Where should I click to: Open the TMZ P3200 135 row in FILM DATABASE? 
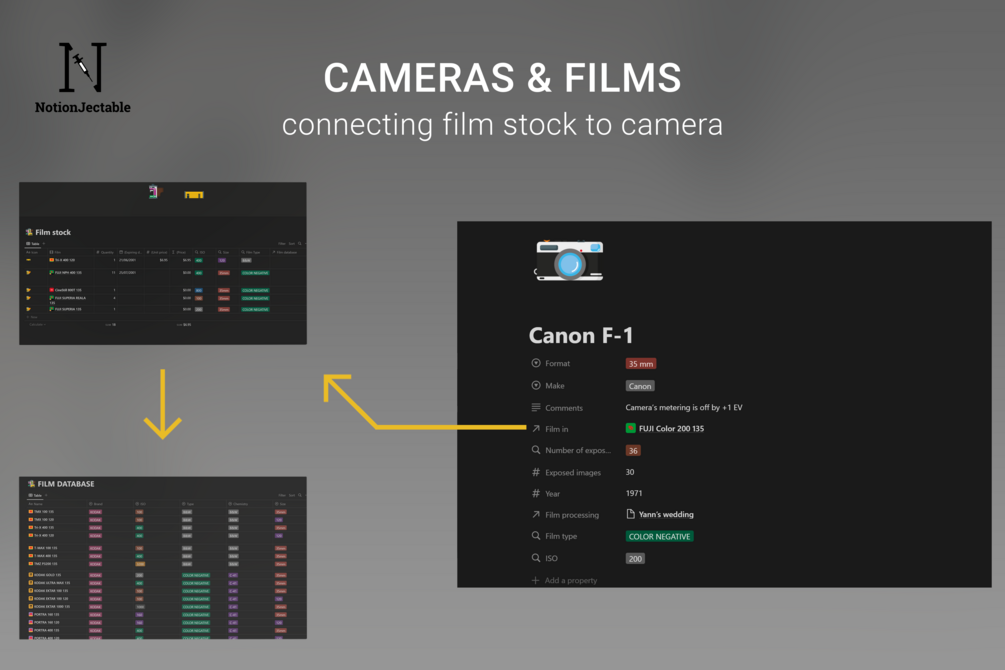(x=43, y=564)
